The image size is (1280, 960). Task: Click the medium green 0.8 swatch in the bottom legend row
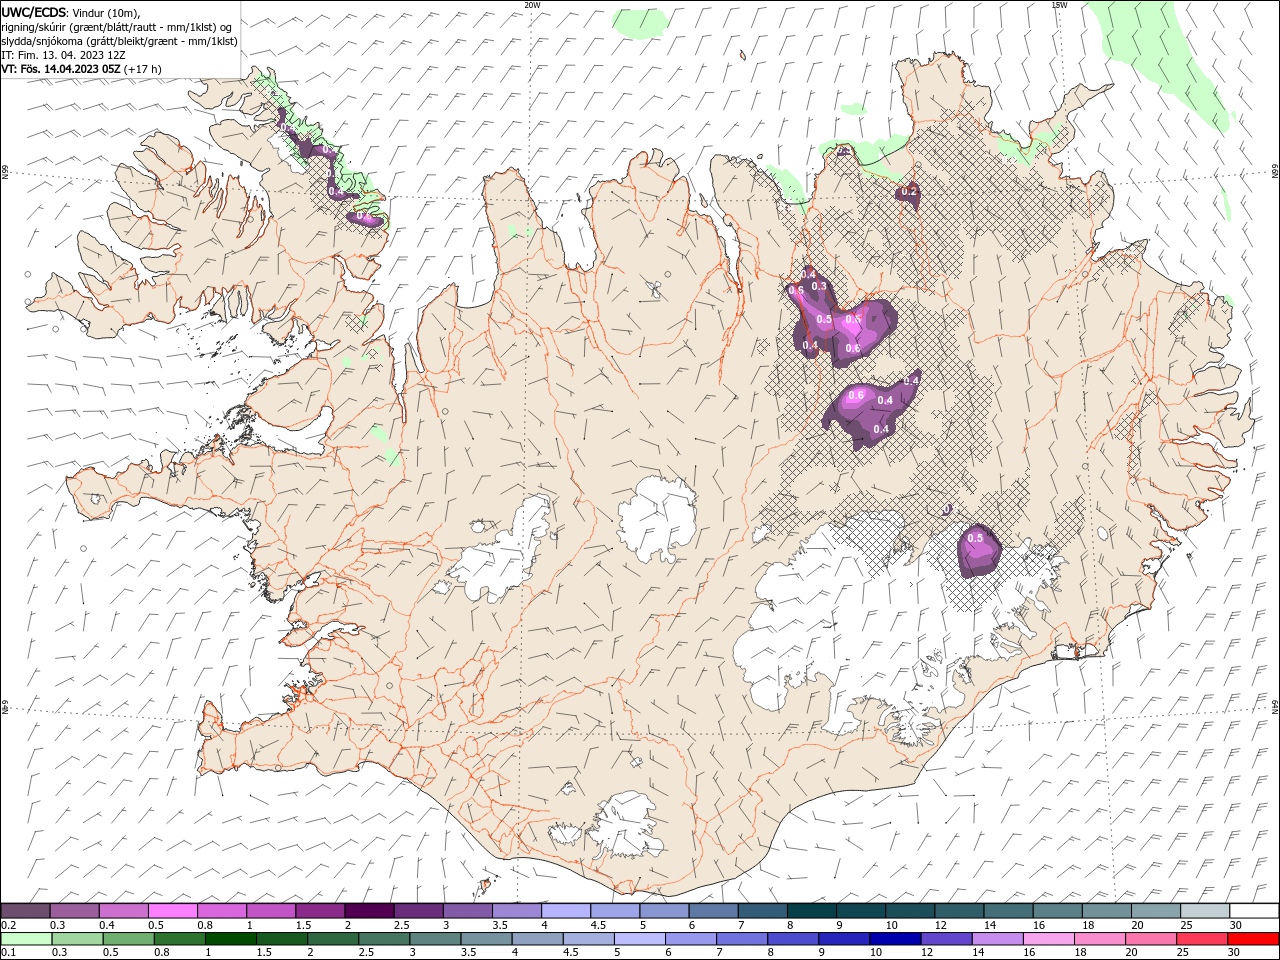(x=180, y=939)
